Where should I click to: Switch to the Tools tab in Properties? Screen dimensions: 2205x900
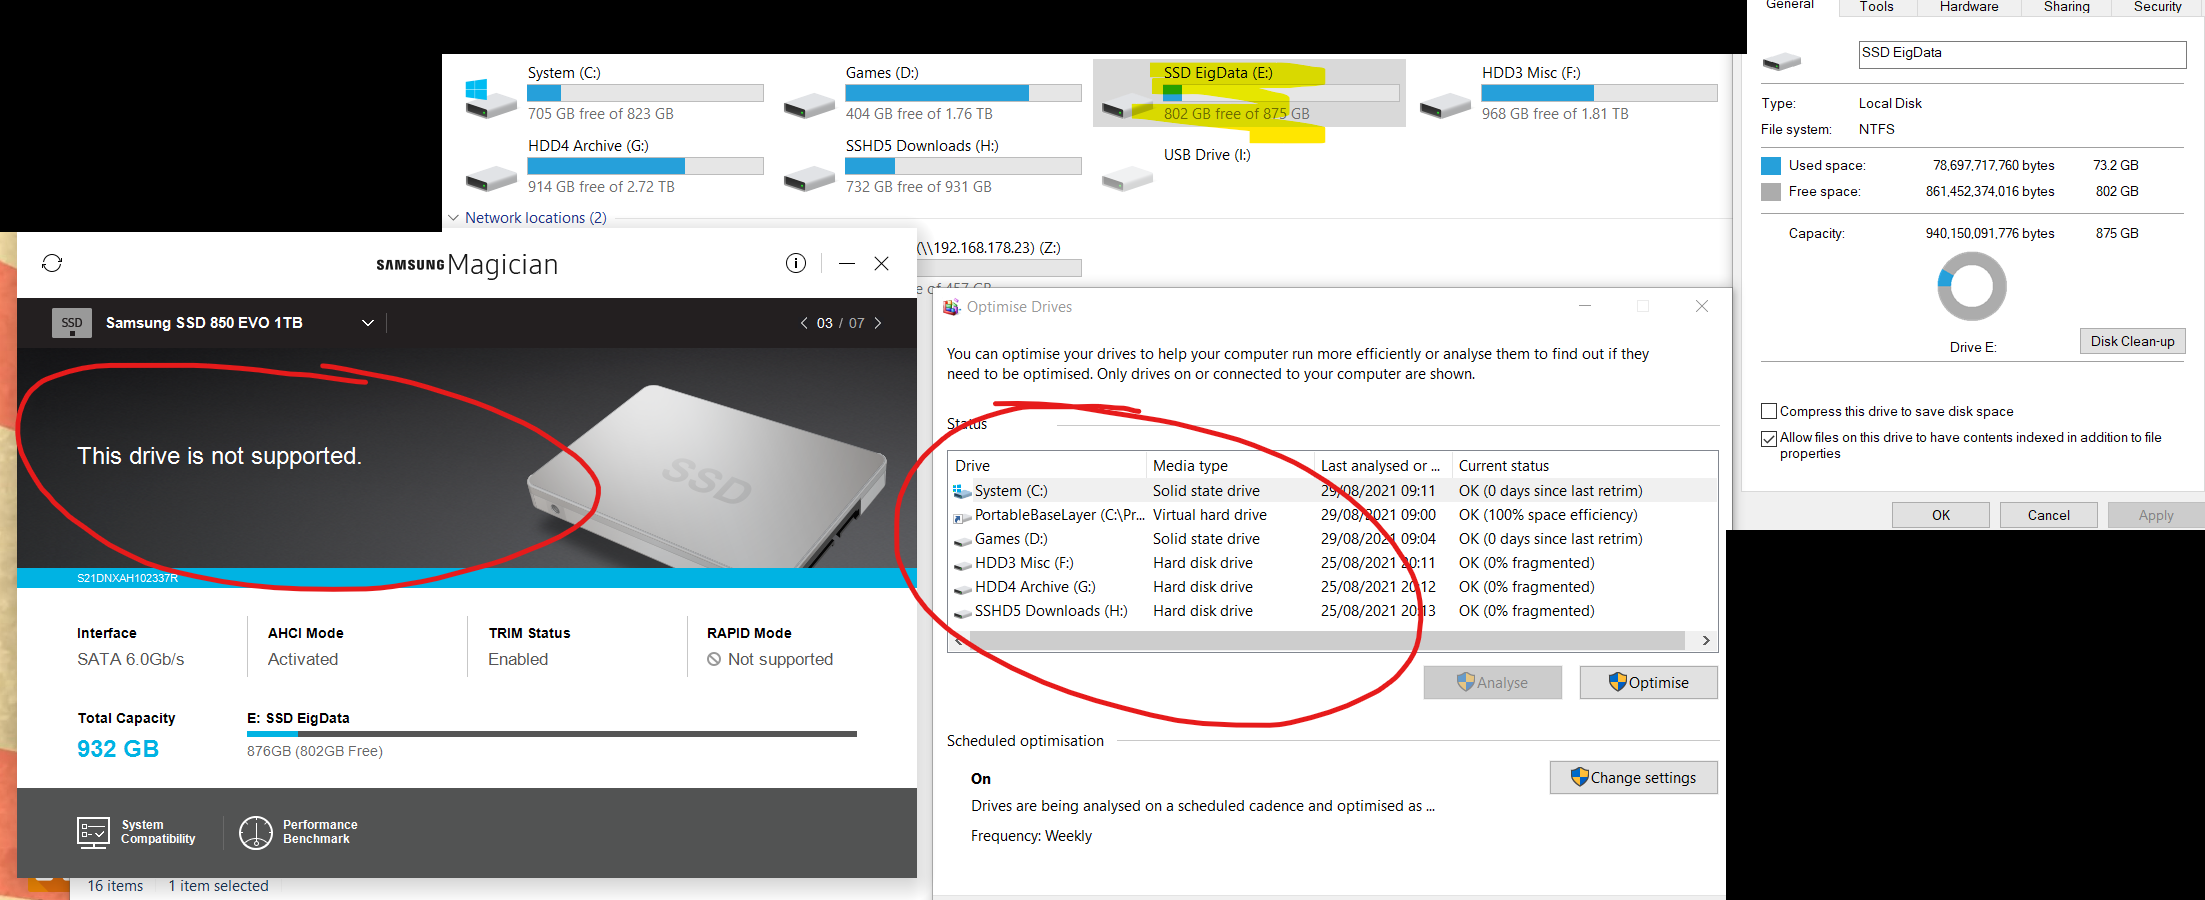[x=1877, y=7]
